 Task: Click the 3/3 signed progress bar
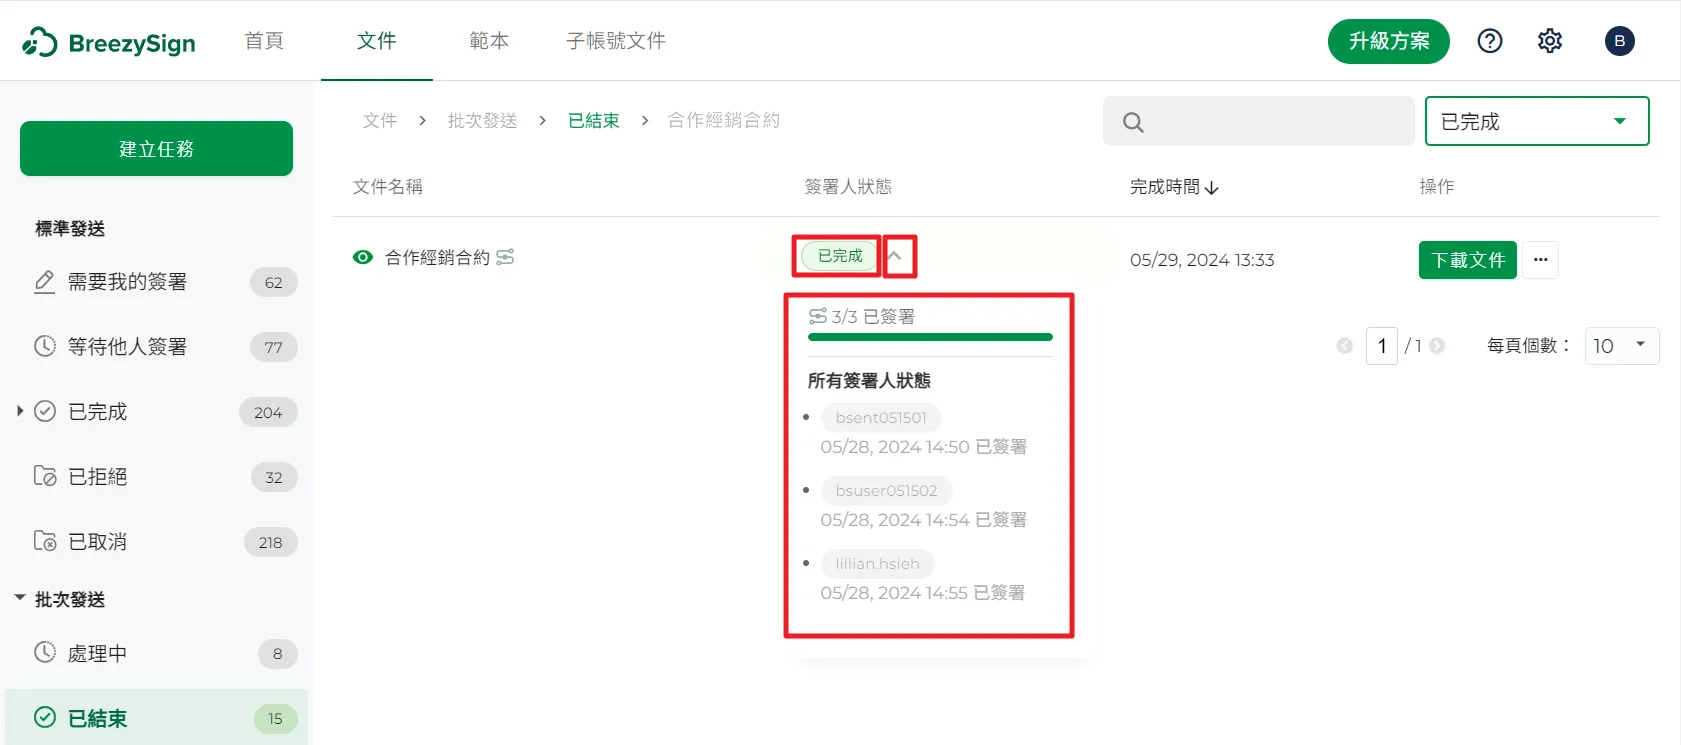pos(929,337)
